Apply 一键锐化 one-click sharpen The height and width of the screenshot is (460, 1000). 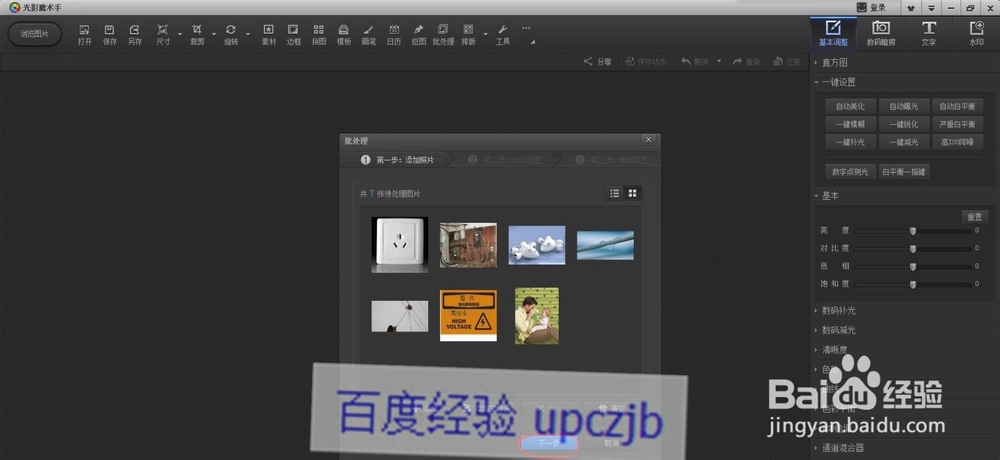[x=904, y=124]
